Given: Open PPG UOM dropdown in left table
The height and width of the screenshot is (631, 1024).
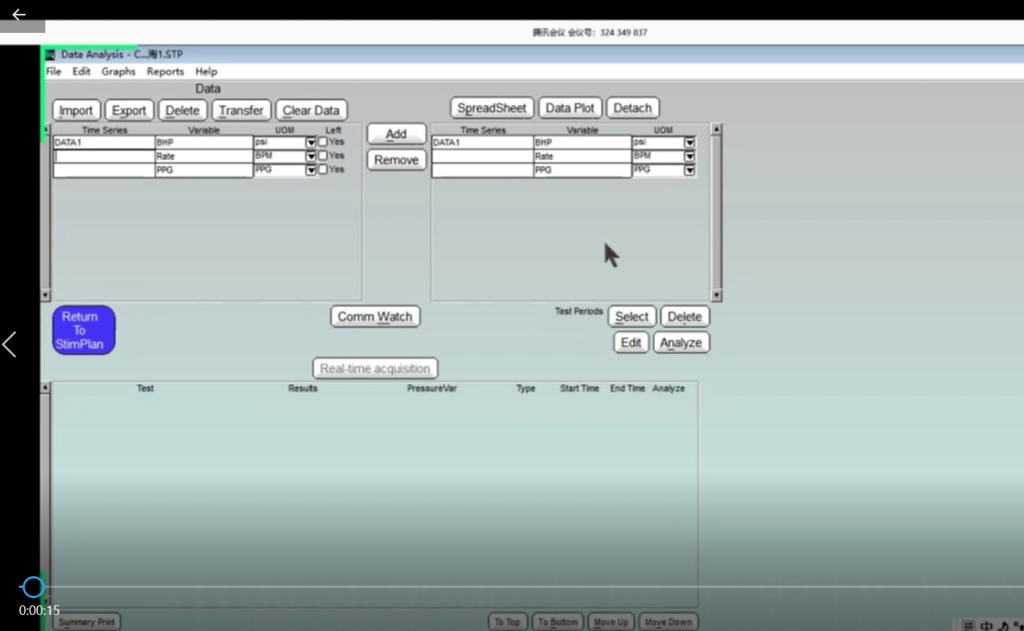Looking at the screenshot, I should (x=311, y=171).
